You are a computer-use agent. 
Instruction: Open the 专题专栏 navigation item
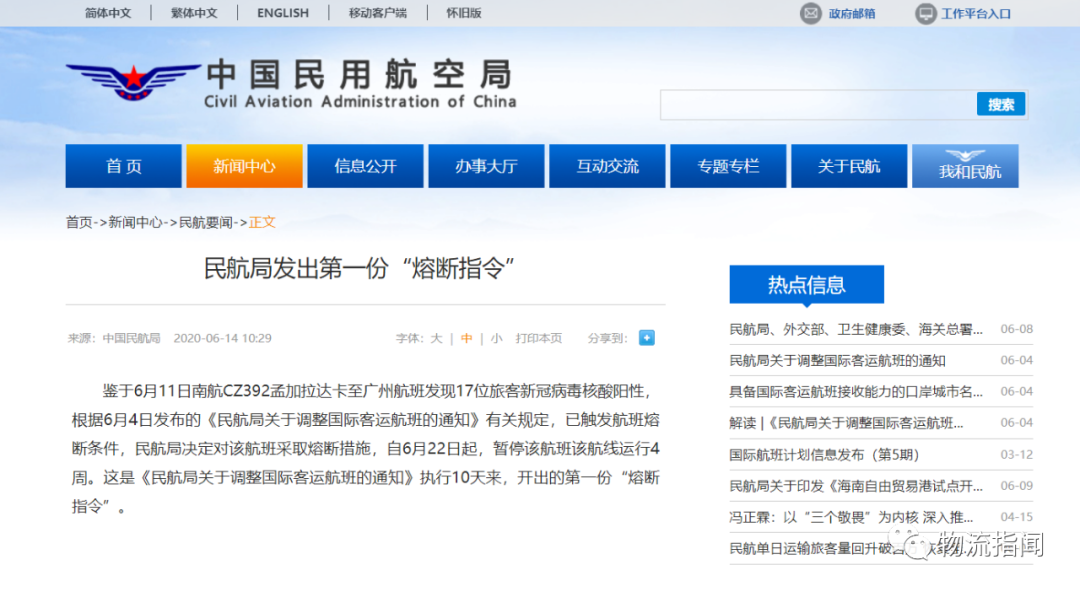(728, 166)
